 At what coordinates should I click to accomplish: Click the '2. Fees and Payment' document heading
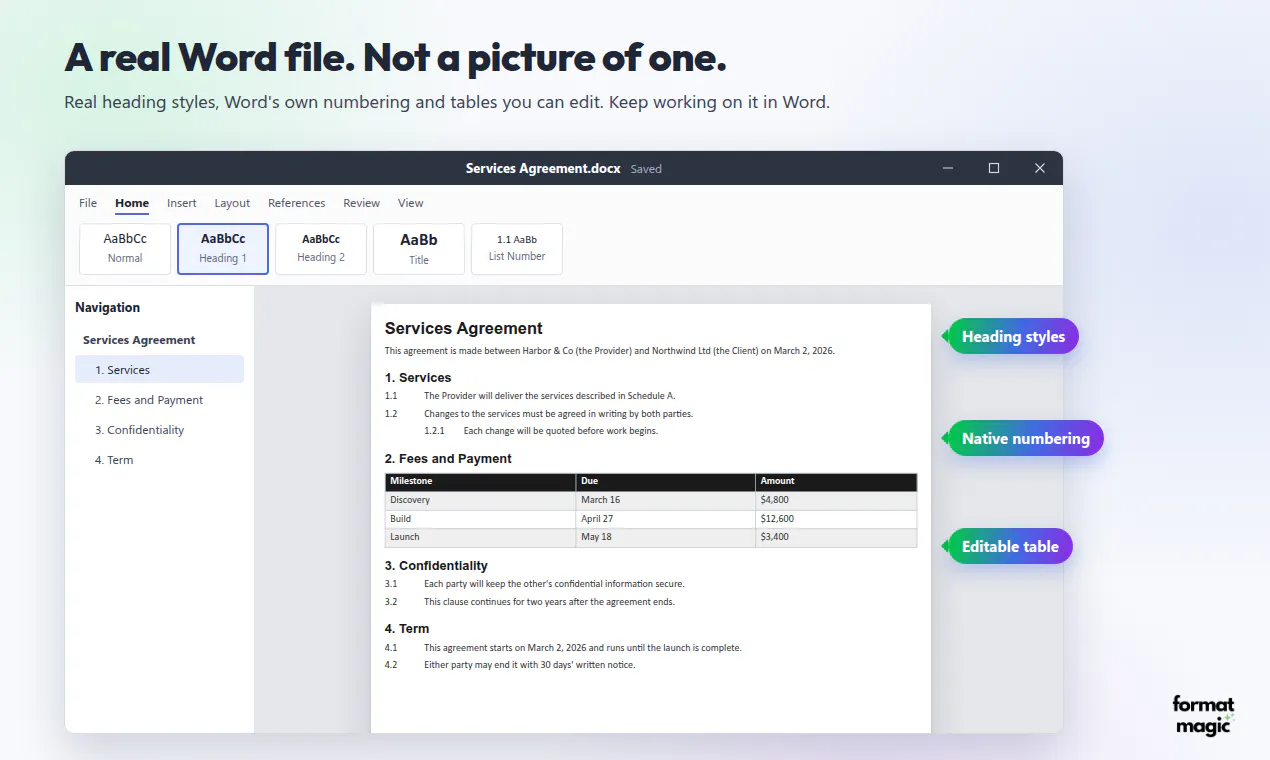pyautogui.click(x=448, y=459)
